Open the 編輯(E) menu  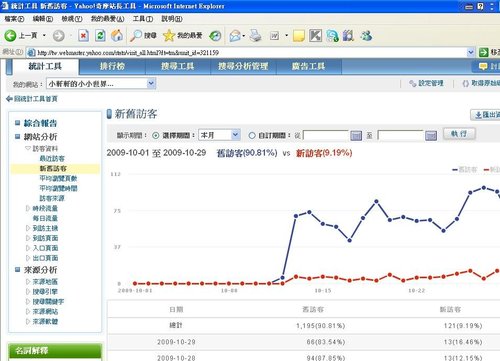(43, 19)
